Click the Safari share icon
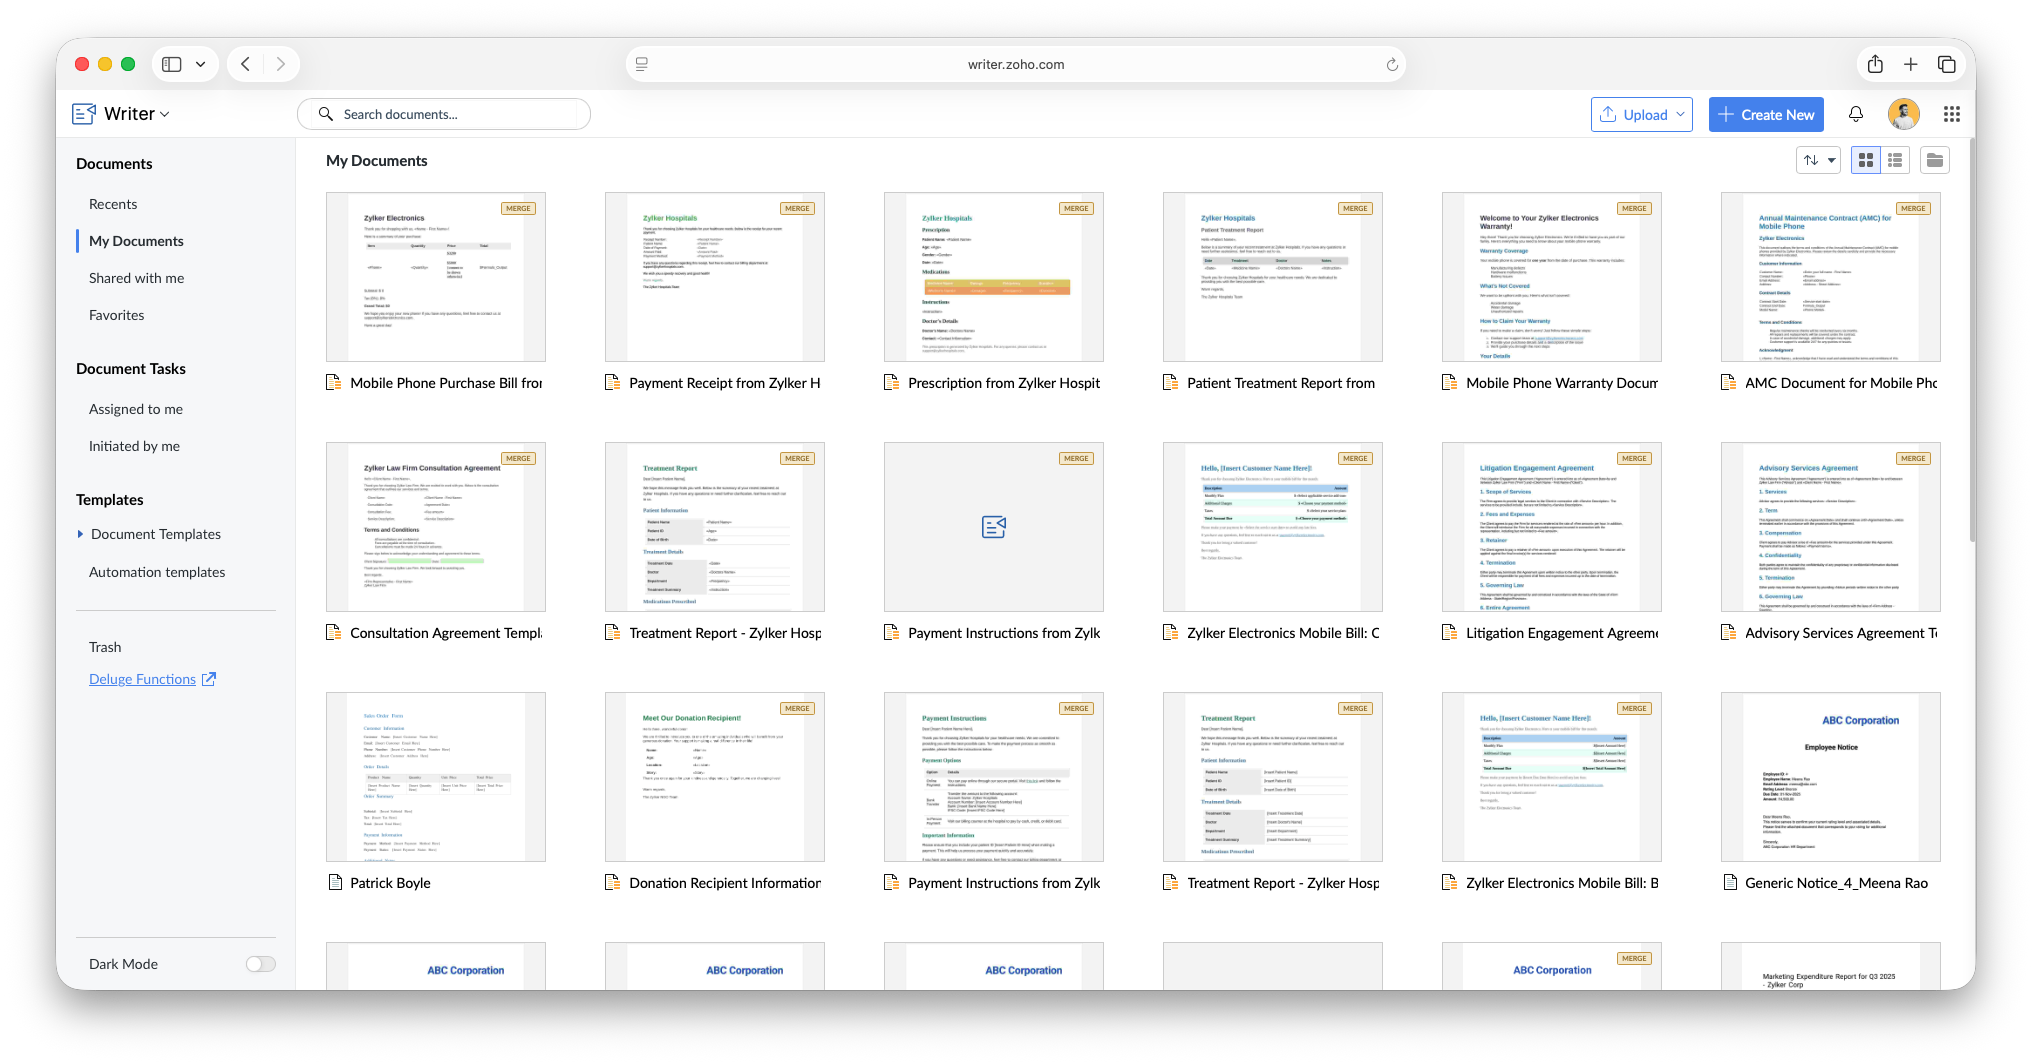The width and height of the screenshot is (2032, 1064). click(1875, 64)
